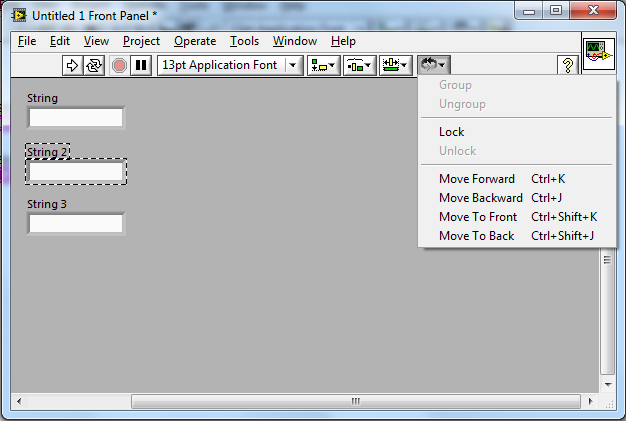
Task: Click the LabVIEW icon in title bar
Action: [18, 16]
